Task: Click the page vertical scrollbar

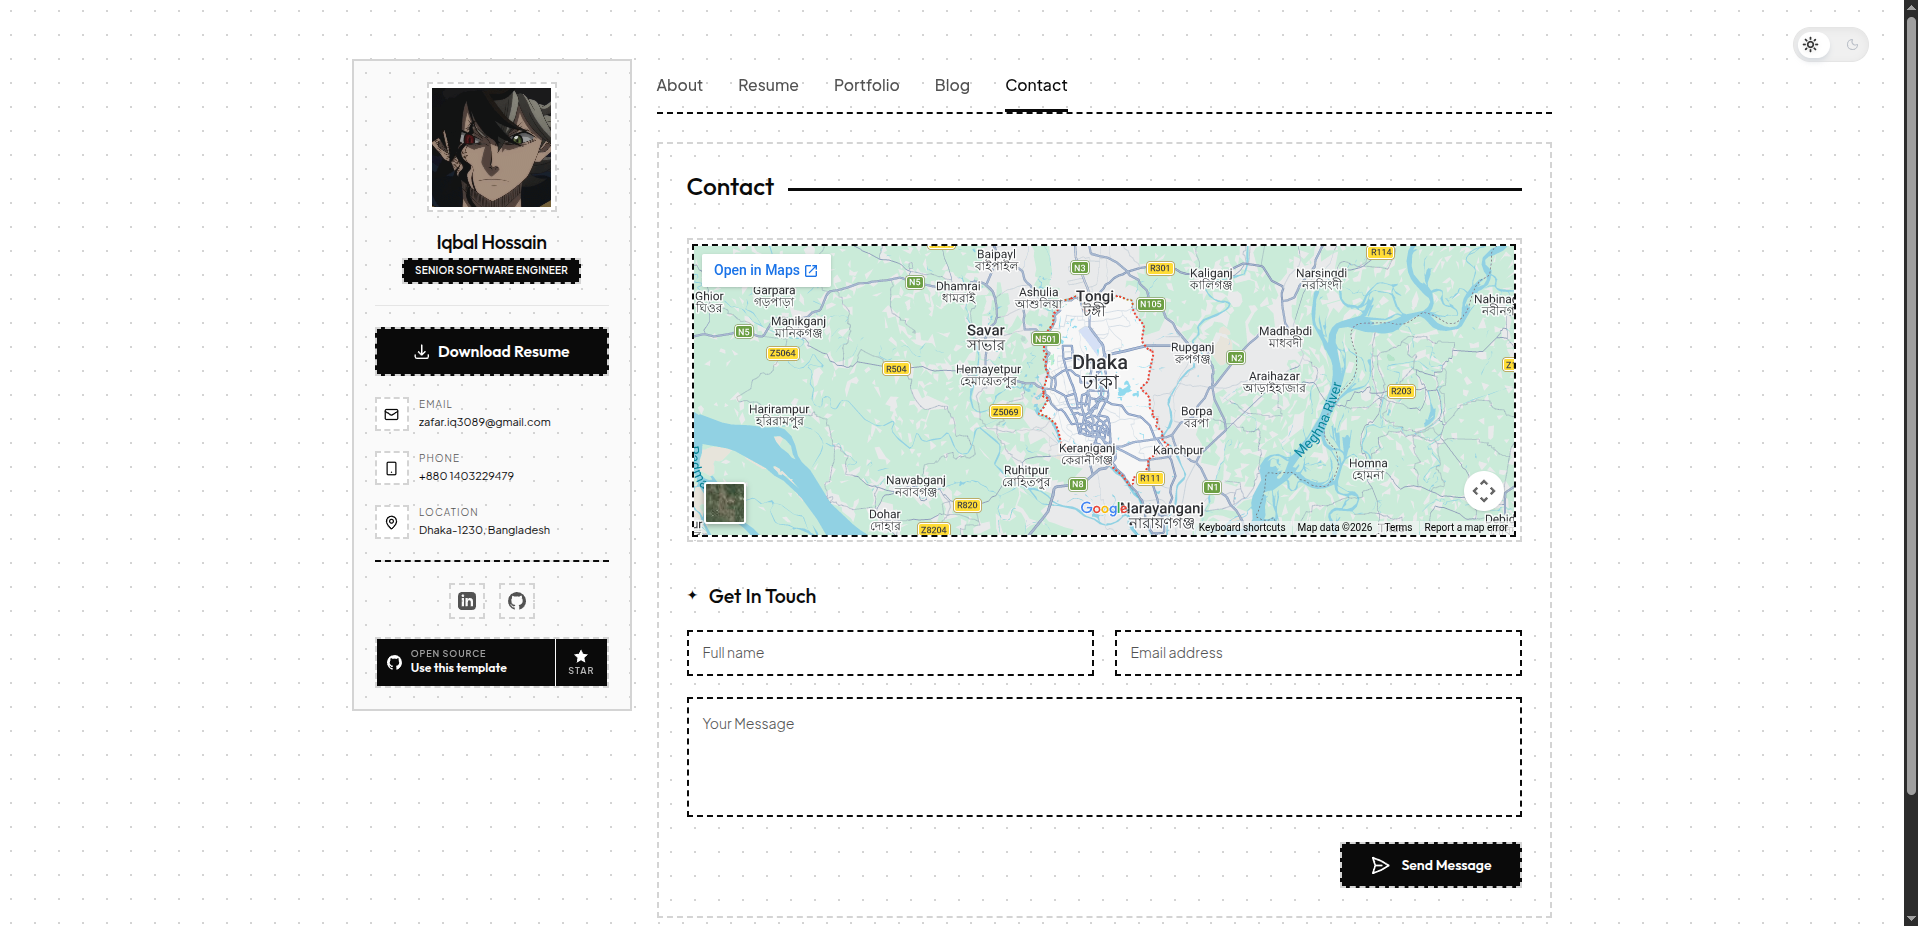Action: (1910, 400)
